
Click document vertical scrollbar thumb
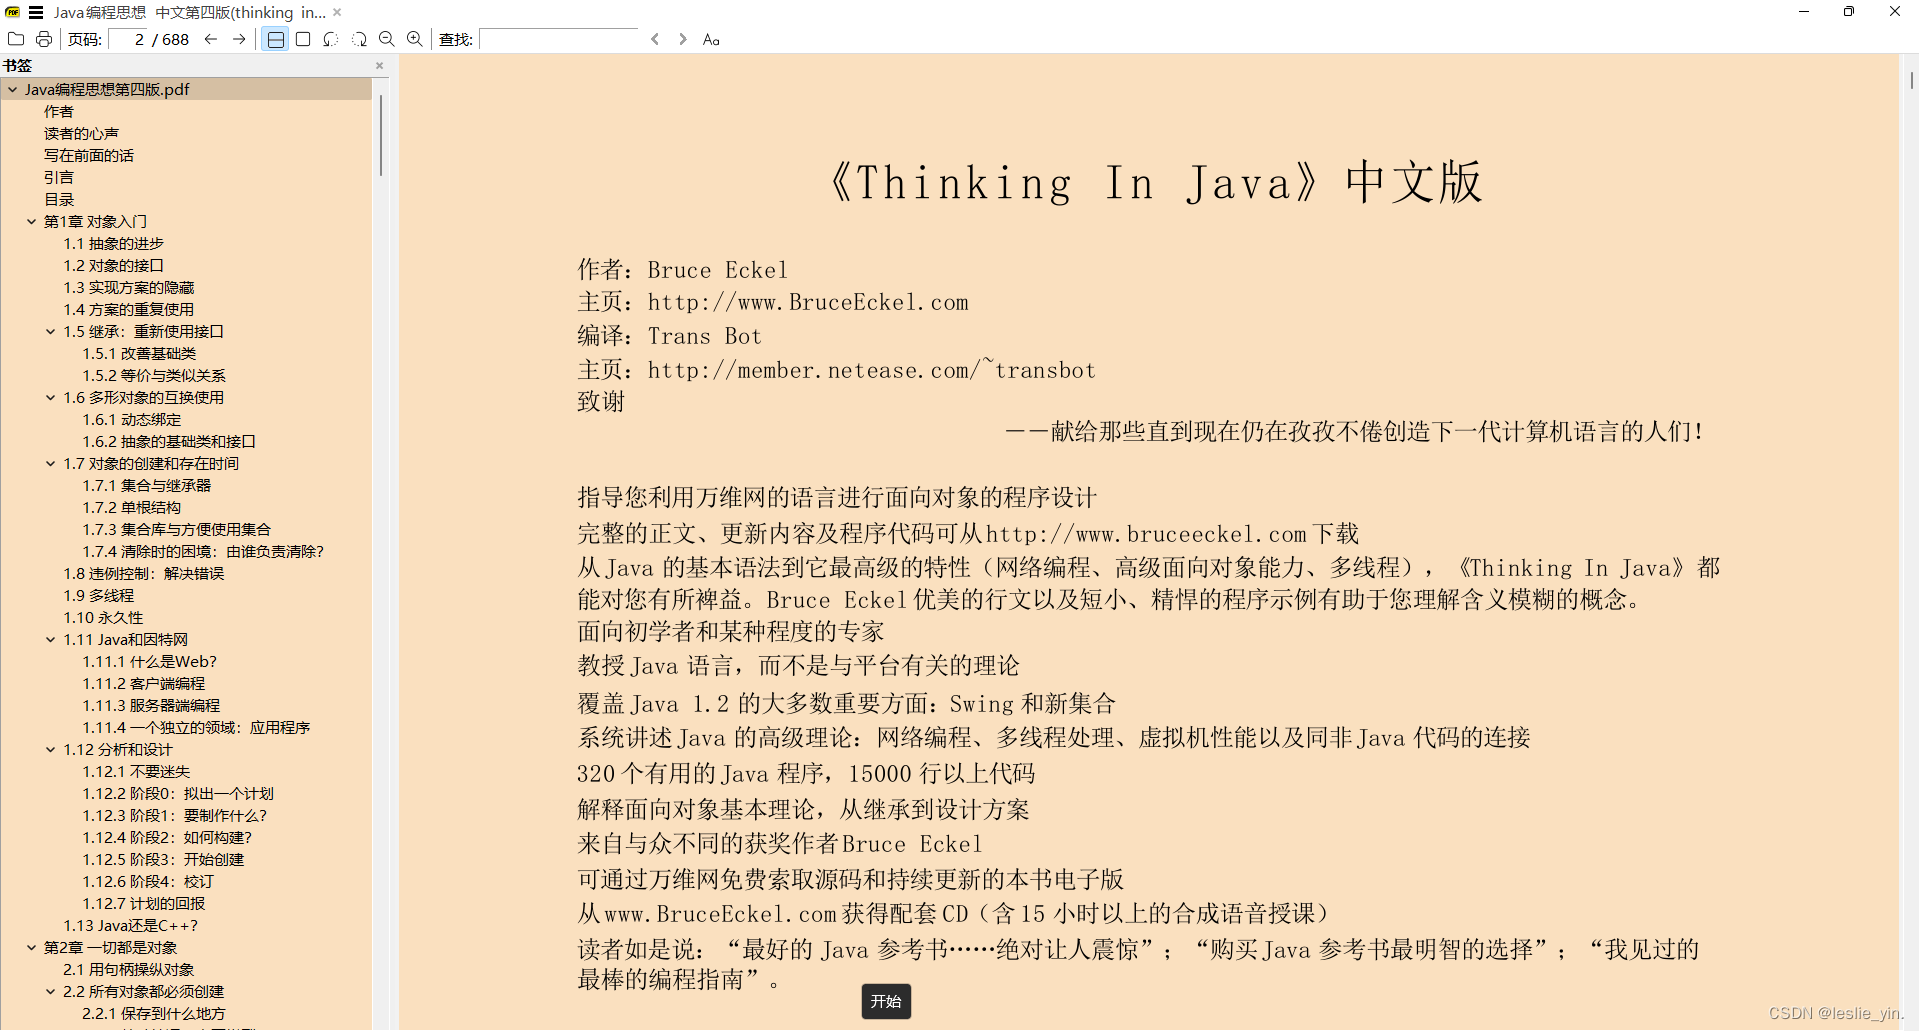click(x=1911, y=80)
